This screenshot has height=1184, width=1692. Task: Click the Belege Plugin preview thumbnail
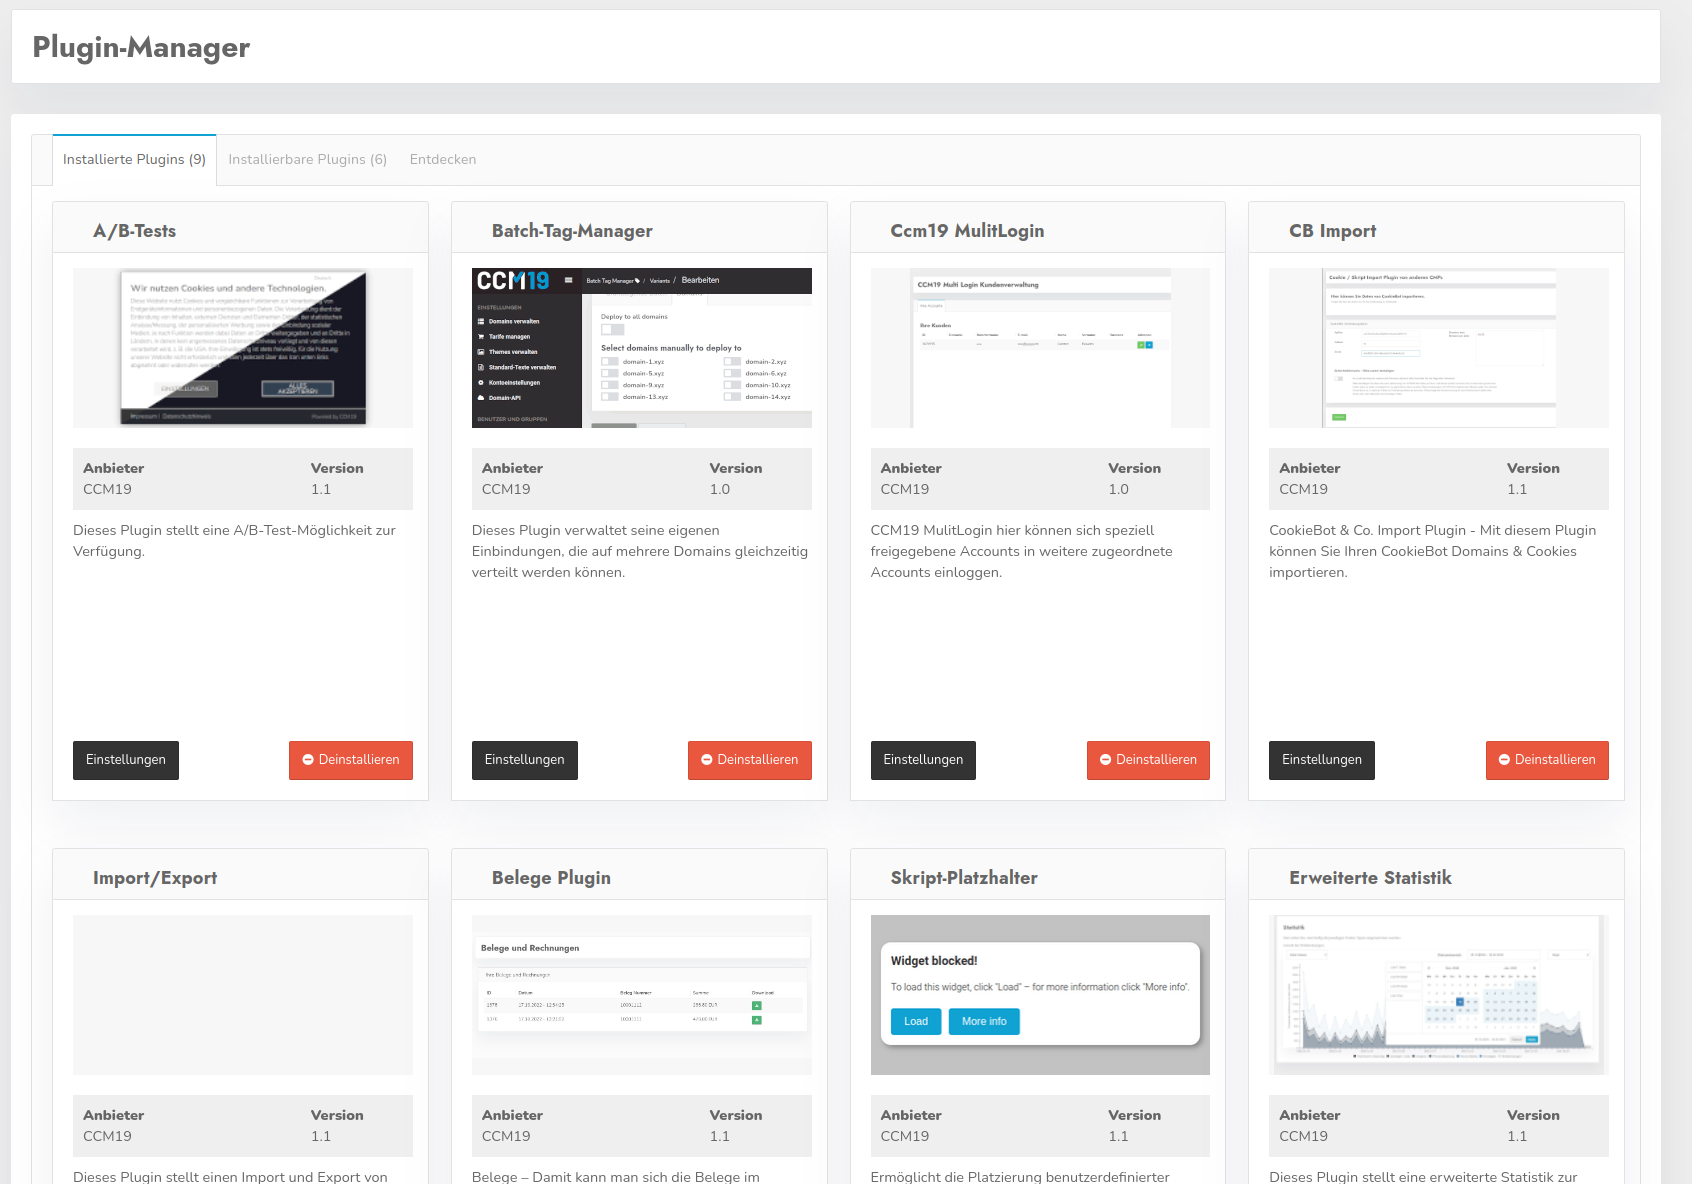coord(641,995)
